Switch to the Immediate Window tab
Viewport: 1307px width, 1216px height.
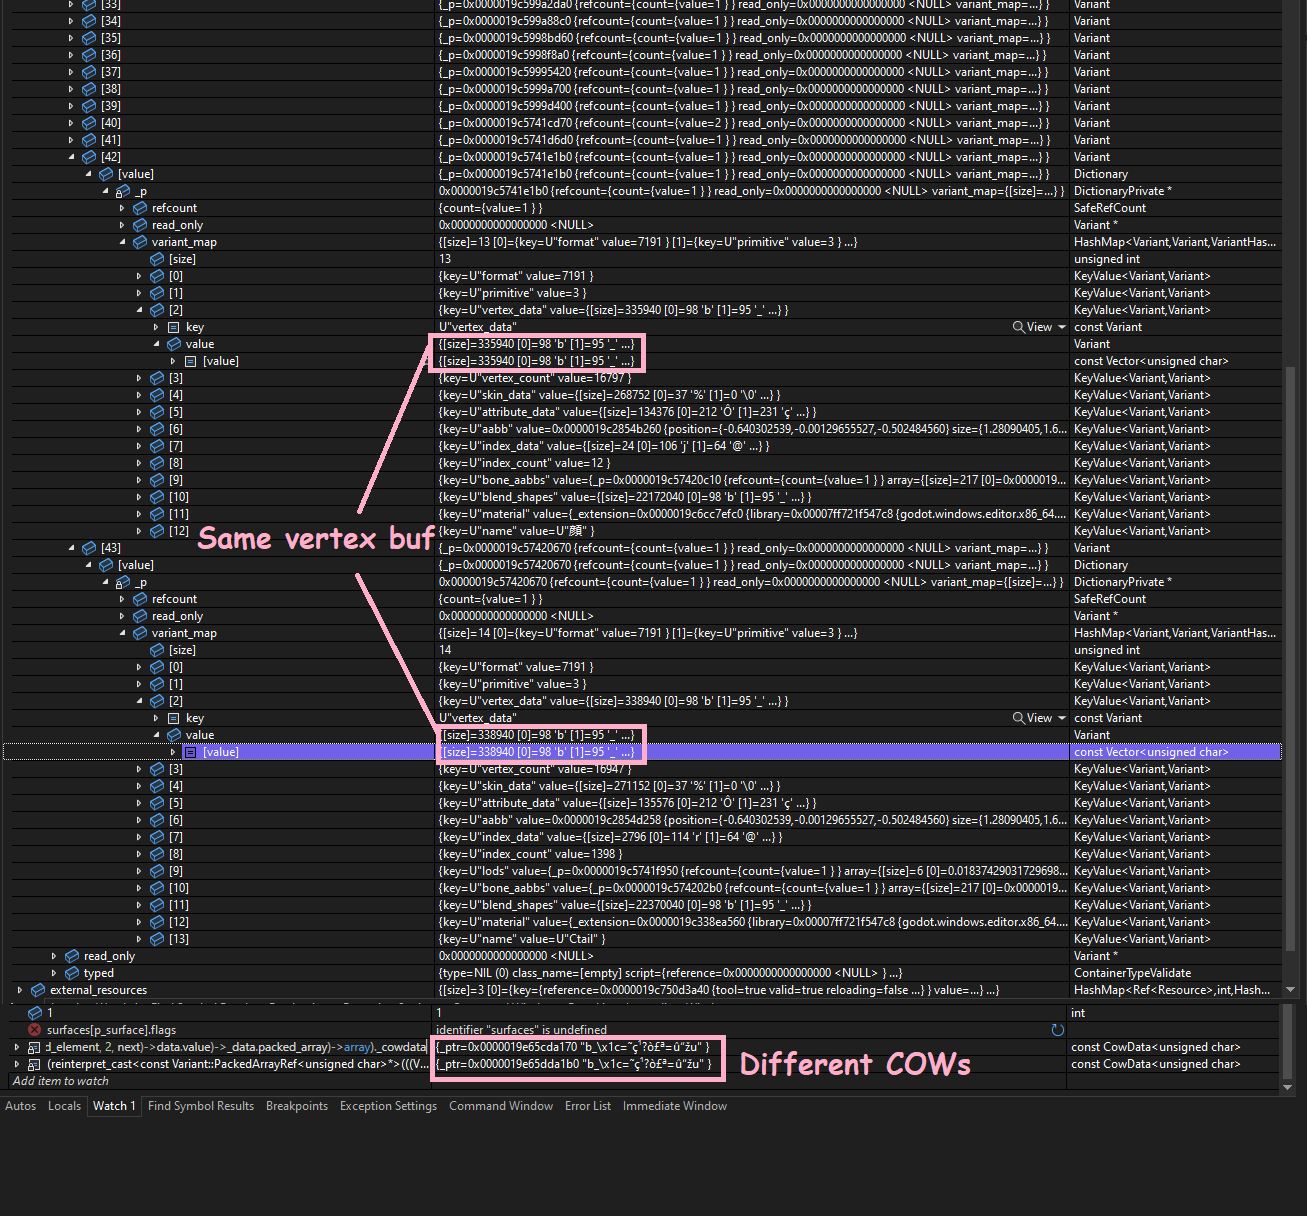[x=675, y=1105]
